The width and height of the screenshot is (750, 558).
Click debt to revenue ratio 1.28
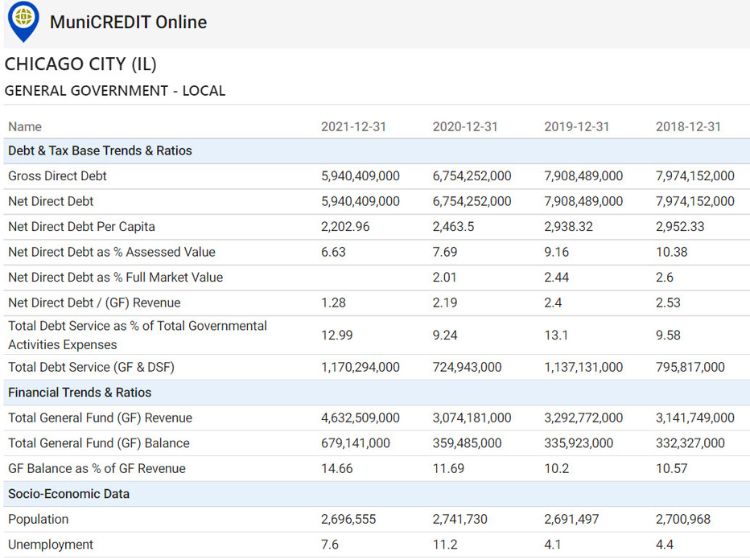click(x=333, y=303)
